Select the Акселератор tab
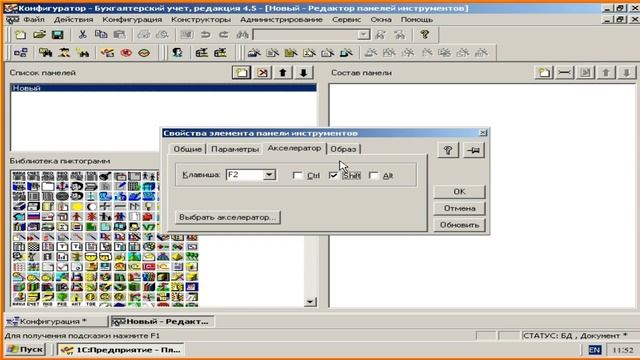The image size is (640, 360). pyautogui.click(x=294, y=148)
